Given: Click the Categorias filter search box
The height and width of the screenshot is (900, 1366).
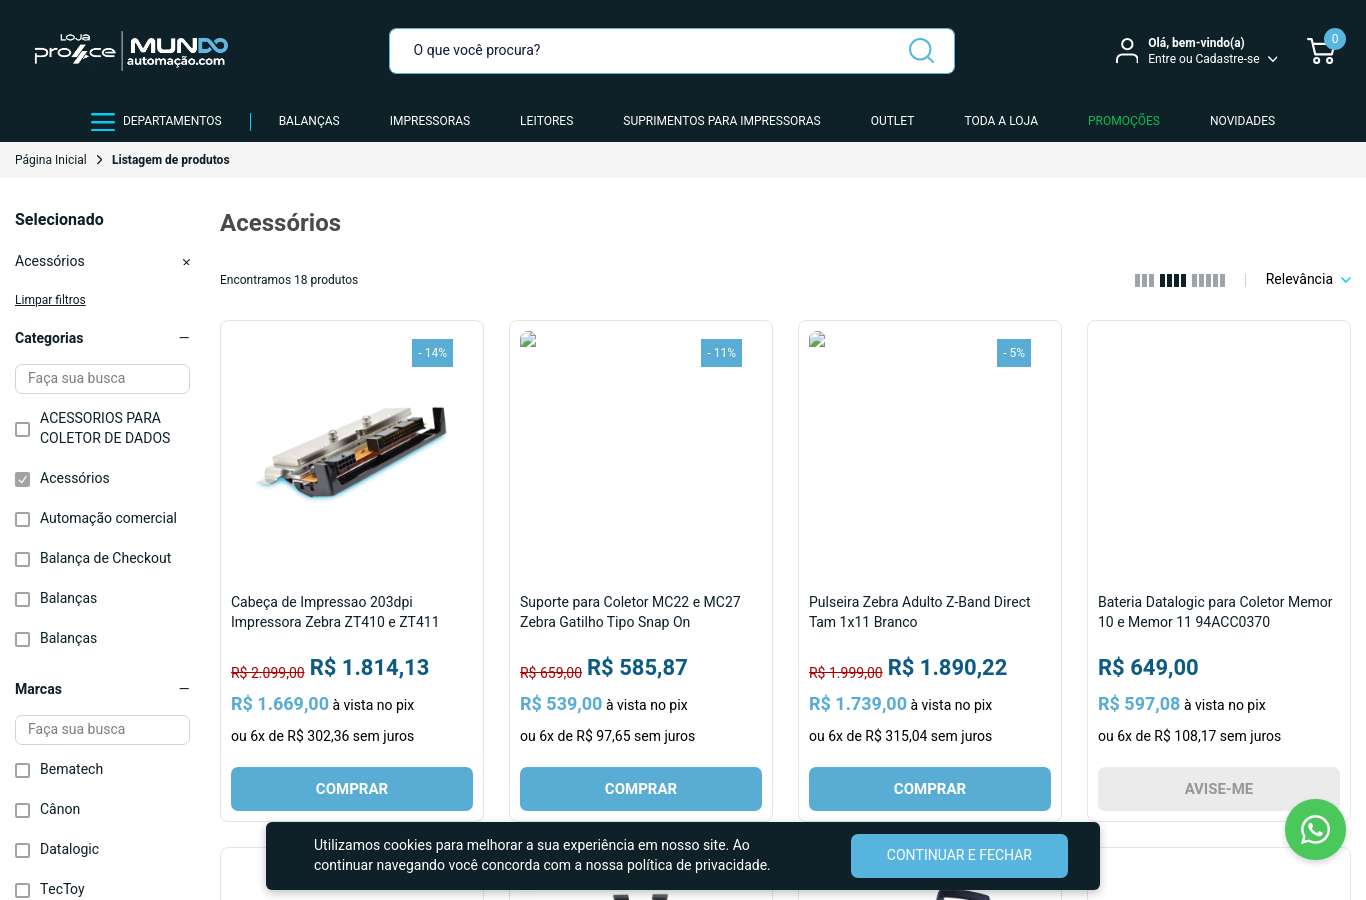Looking at the screenshot, I should coord(102,379).
